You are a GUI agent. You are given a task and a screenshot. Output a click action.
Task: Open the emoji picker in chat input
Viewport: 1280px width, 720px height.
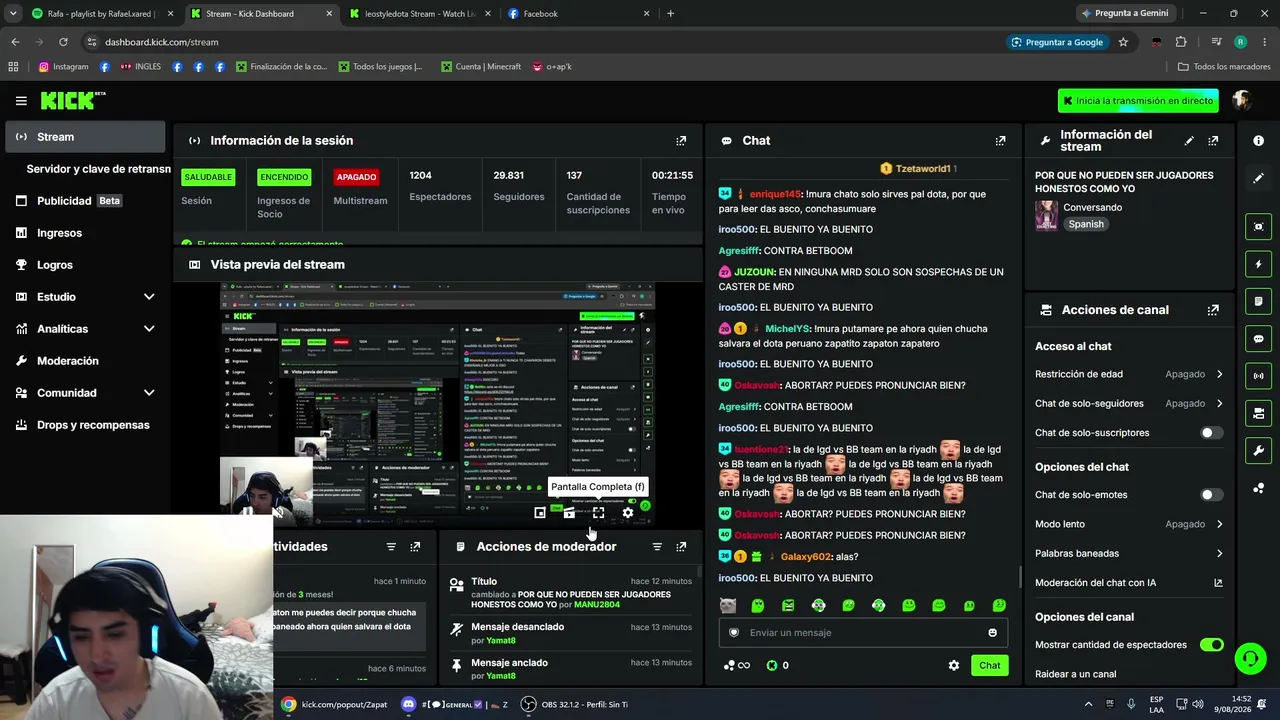click(992, 633)
